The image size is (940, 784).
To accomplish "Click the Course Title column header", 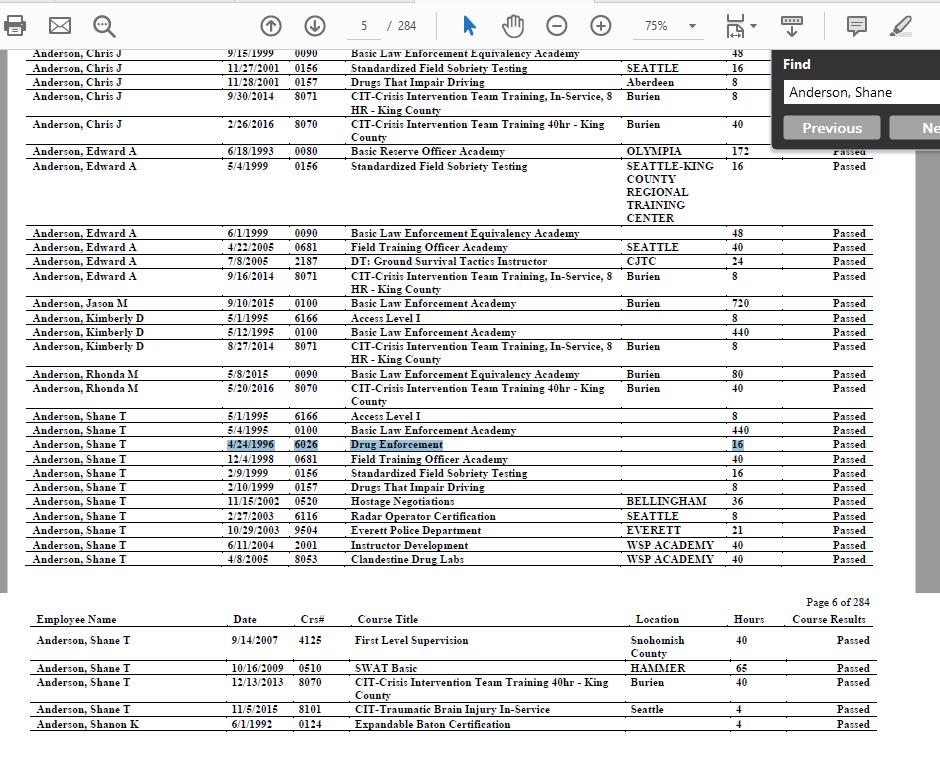I will click(x=387, y=619).
